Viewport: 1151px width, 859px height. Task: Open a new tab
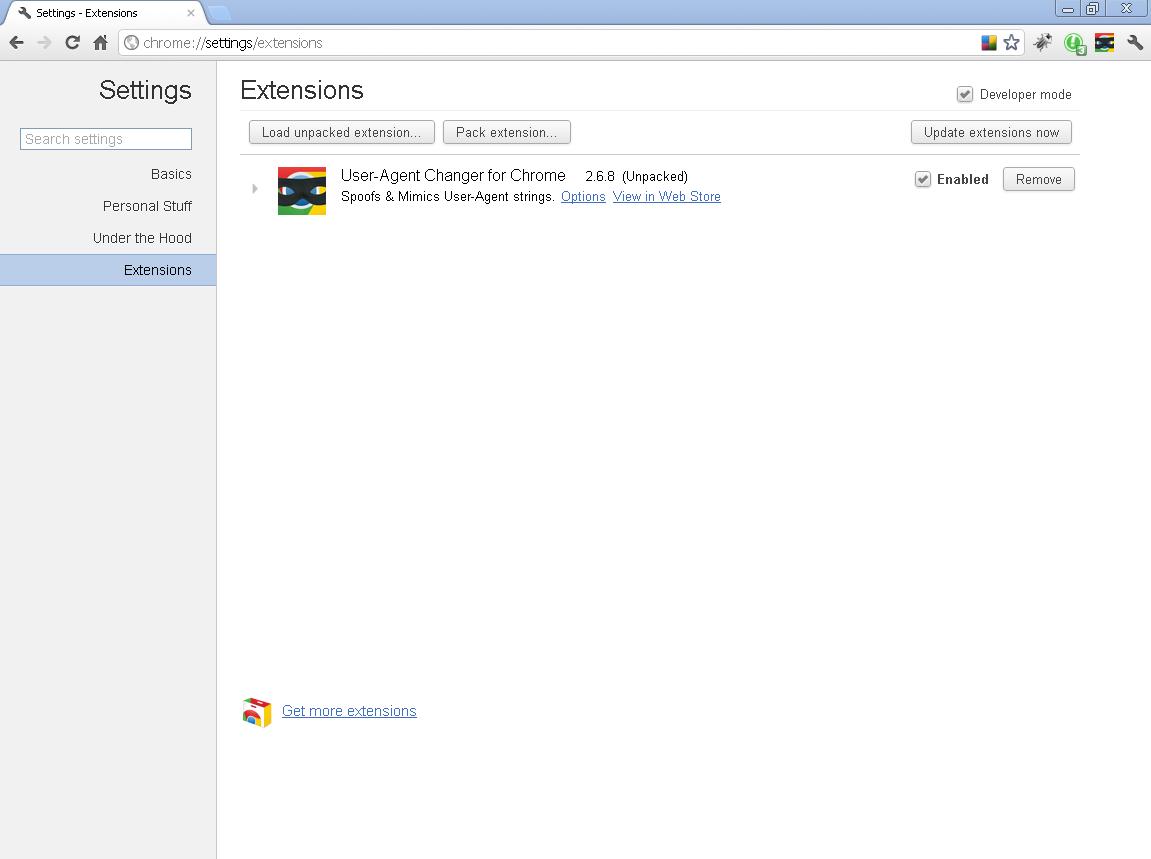219,12
